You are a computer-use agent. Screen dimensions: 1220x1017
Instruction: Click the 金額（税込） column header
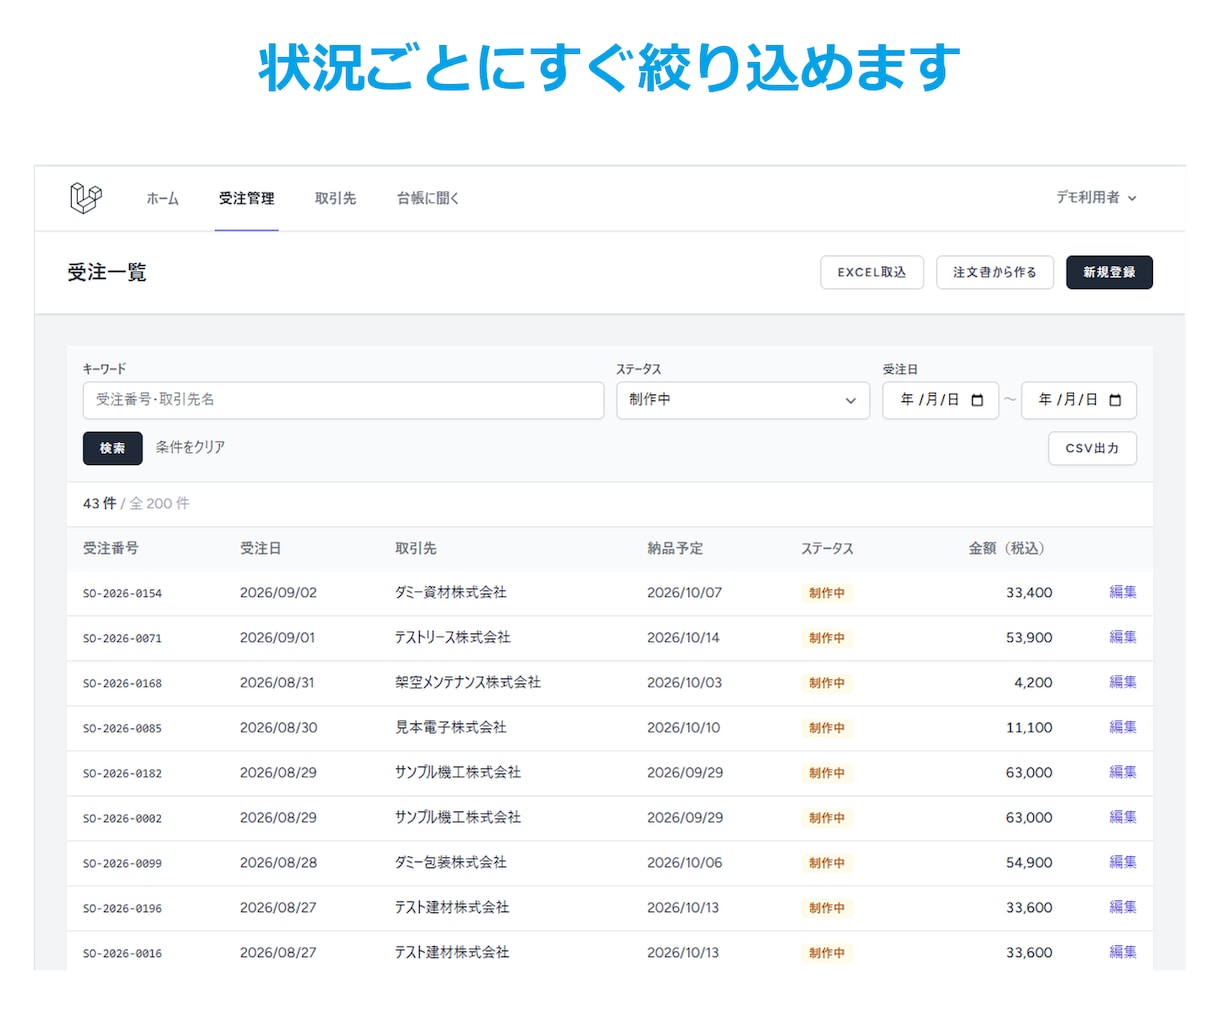click(1010, 548)
